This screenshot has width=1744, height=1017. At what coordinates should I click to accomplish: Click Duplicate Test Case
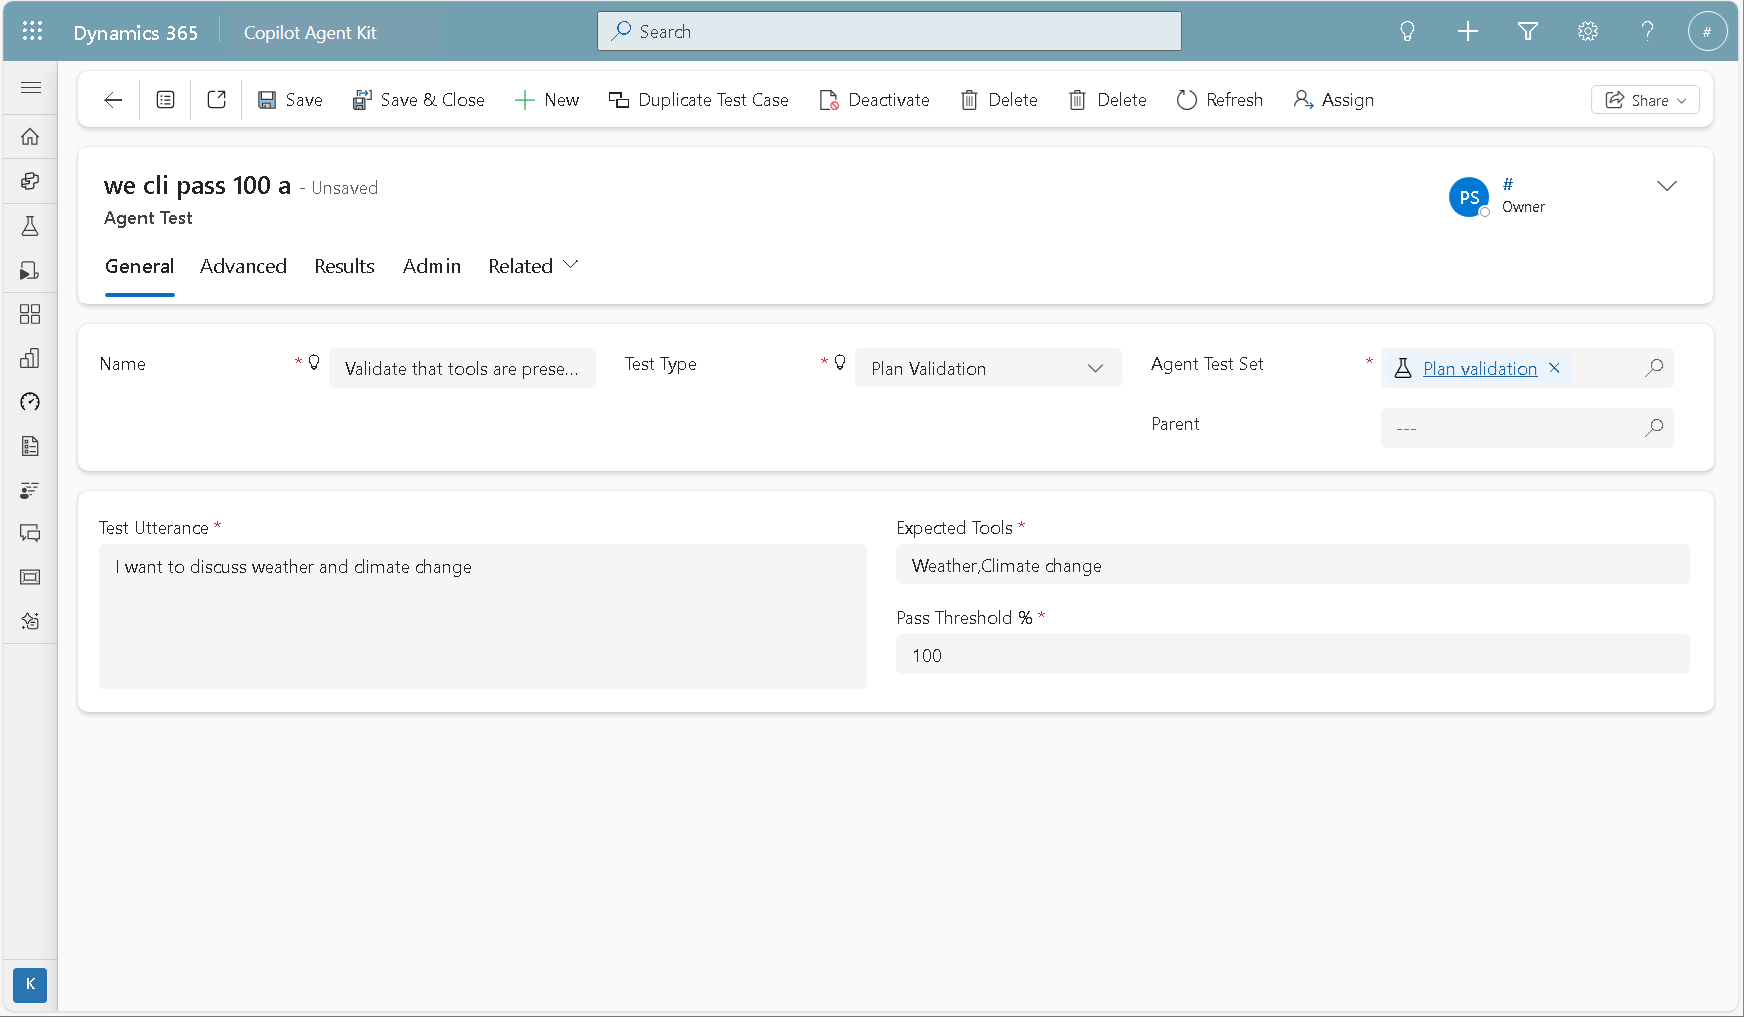698,100
